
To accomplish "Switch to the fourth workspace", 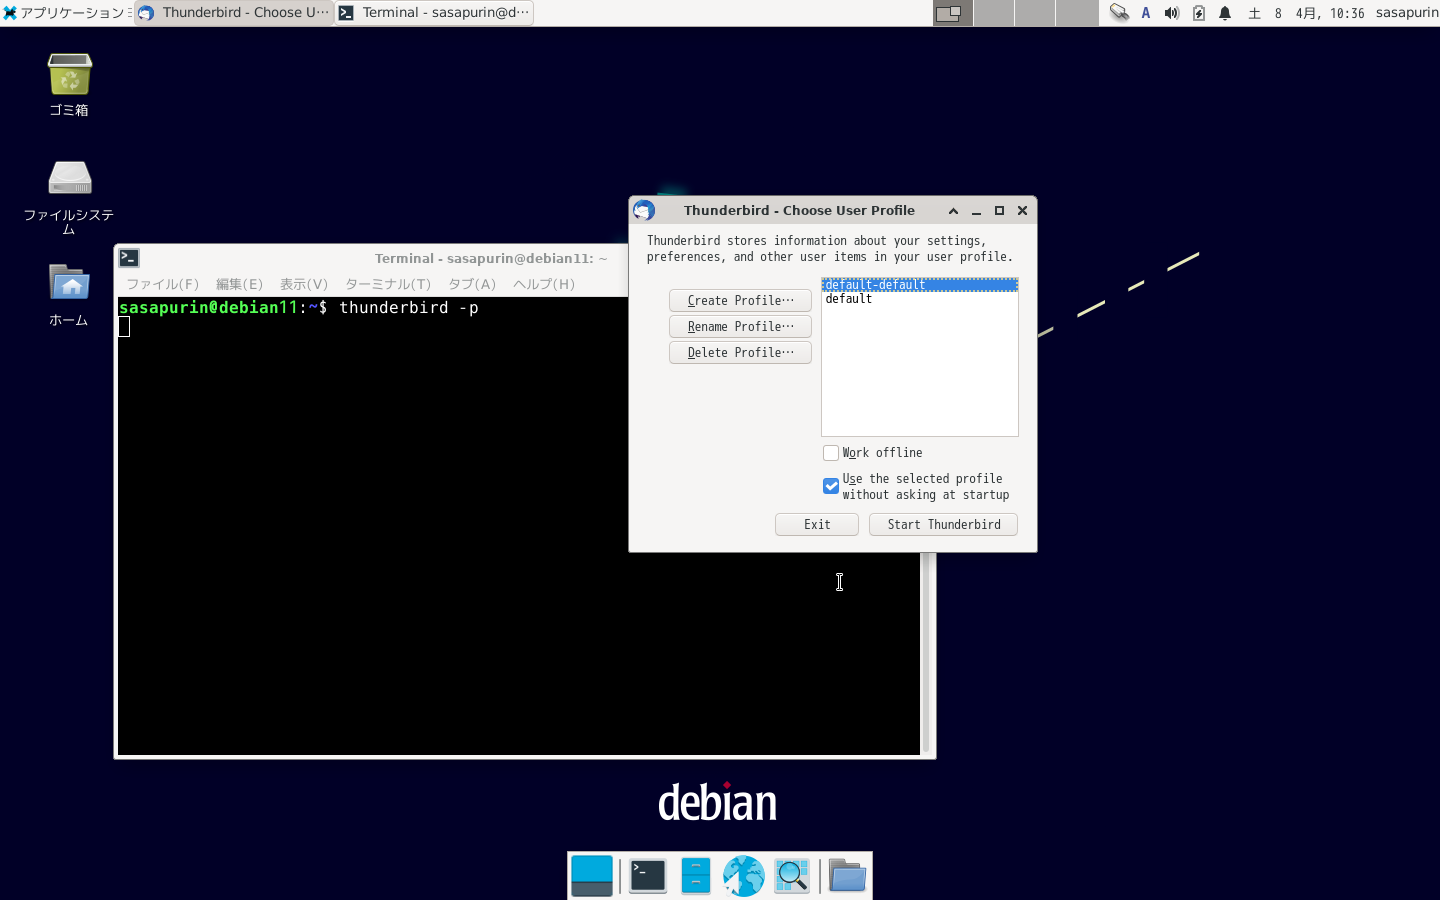I will [x=1077, y=13].
